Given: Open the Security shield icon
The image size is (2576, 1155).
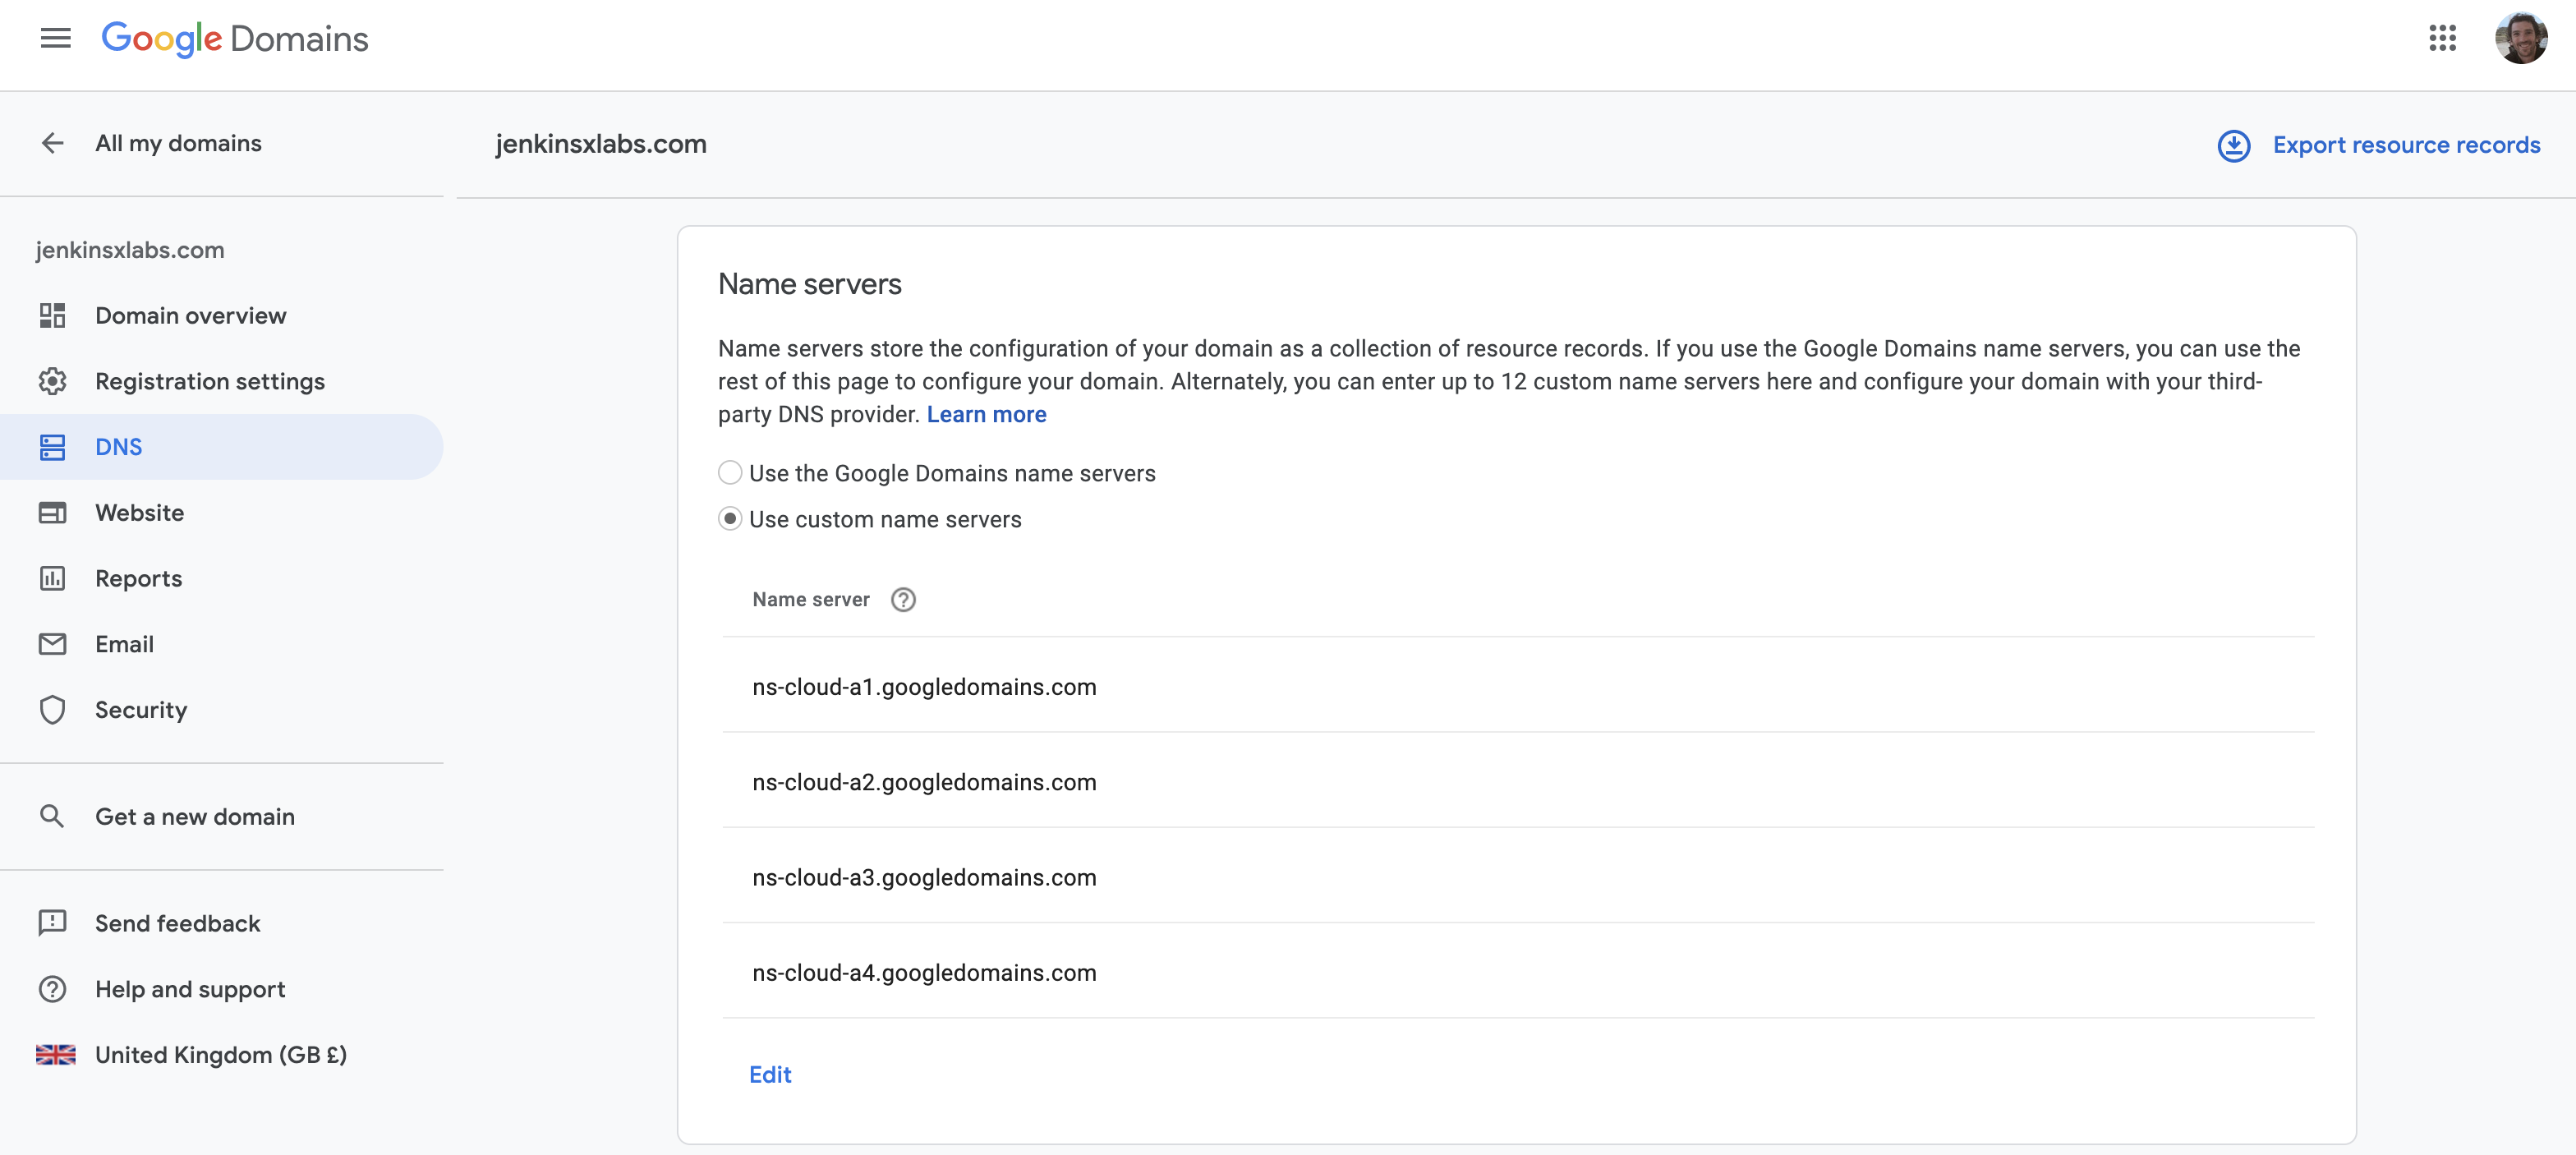Looking at the screenshot, I should tap(52, 709).
